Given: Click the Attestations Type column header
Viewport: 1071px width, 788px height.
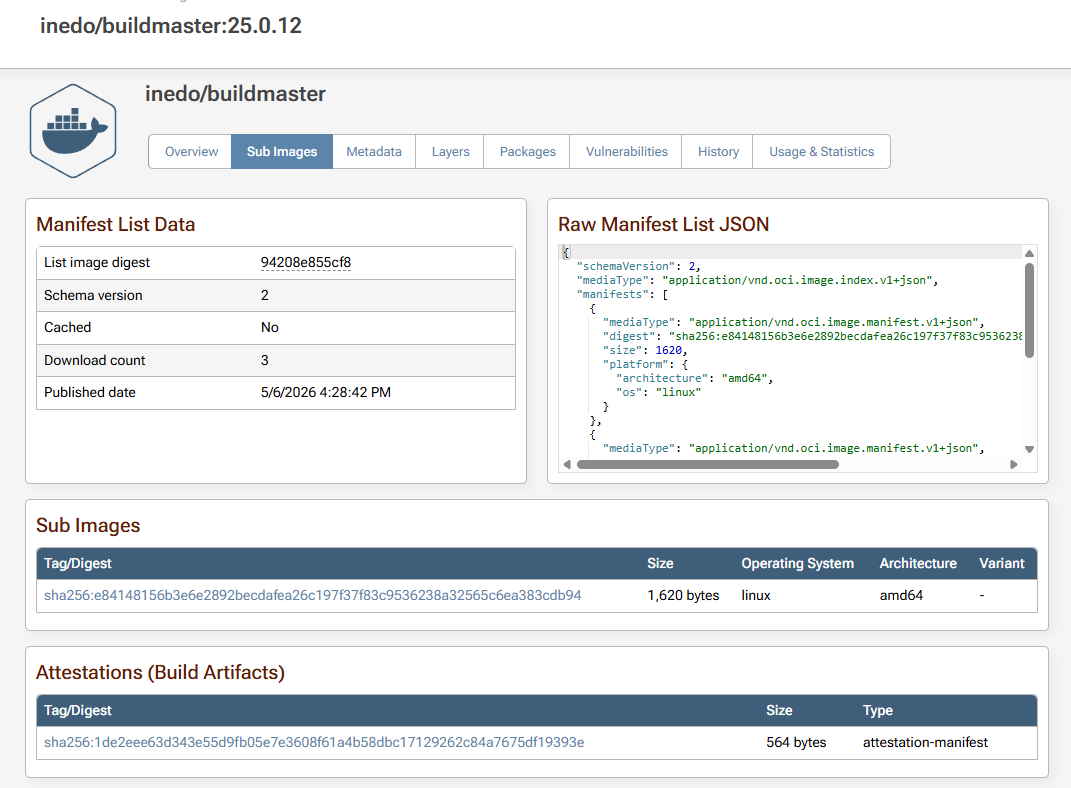Looking at the screenshot, I should pyautogui.click(x=878, y=710).
